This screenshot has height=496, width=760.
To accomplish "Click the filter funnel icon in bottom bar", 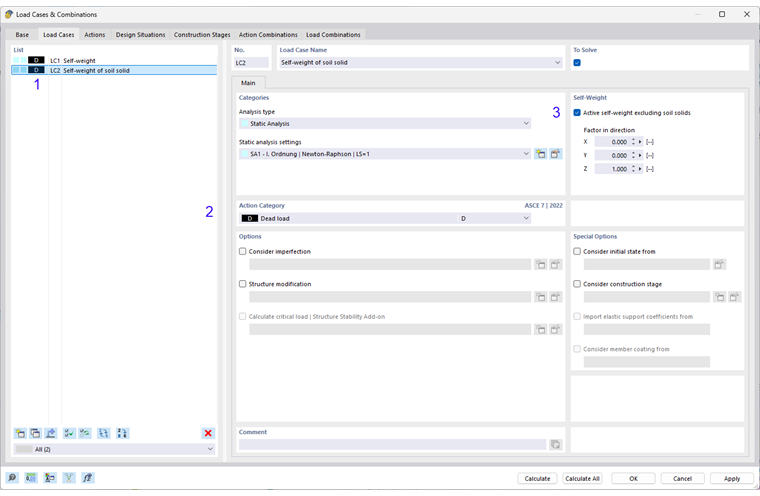I will pos(69,478).
